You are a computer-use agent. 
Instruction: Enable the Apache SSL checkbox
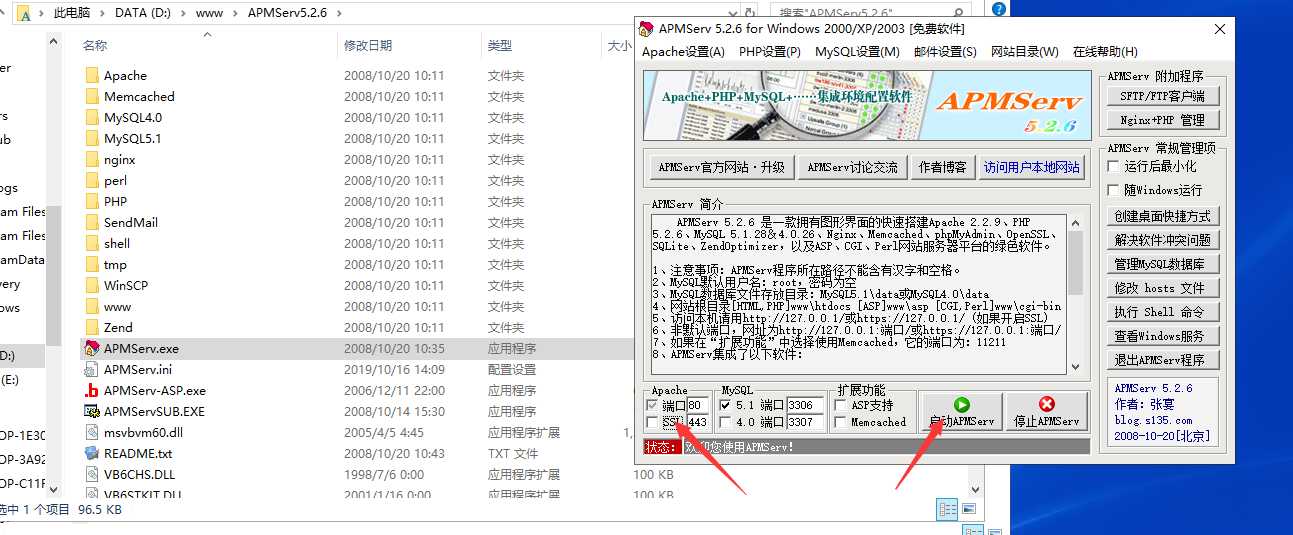click(653, 422)
